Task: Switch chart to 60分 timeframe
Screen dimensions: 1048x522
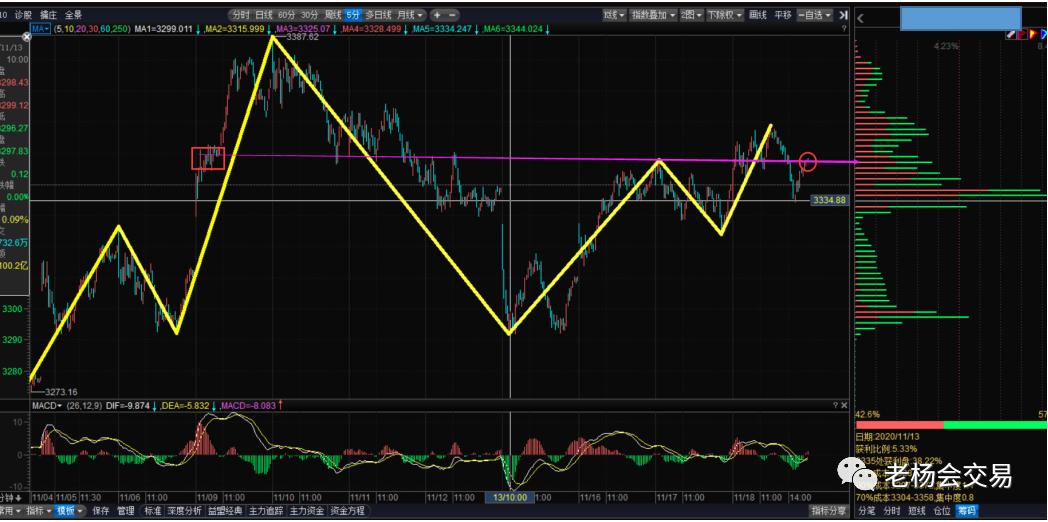Action: (287, 15)
